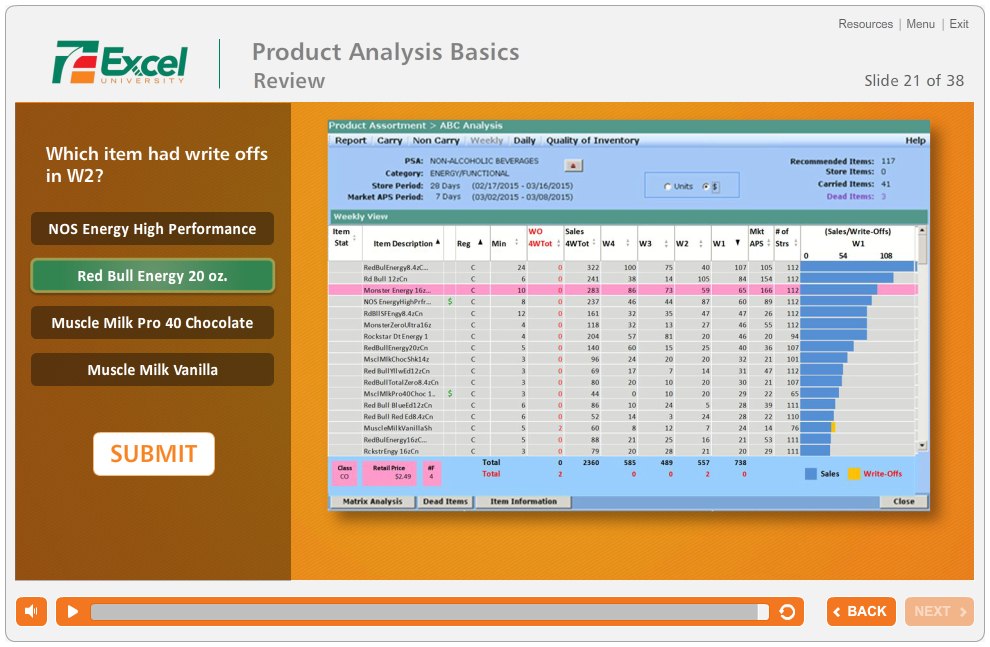This screenshot has height=647, width=990.
Task: Click the play icon in the player bar
Action: pyautogui.click(x=73, y=612)
